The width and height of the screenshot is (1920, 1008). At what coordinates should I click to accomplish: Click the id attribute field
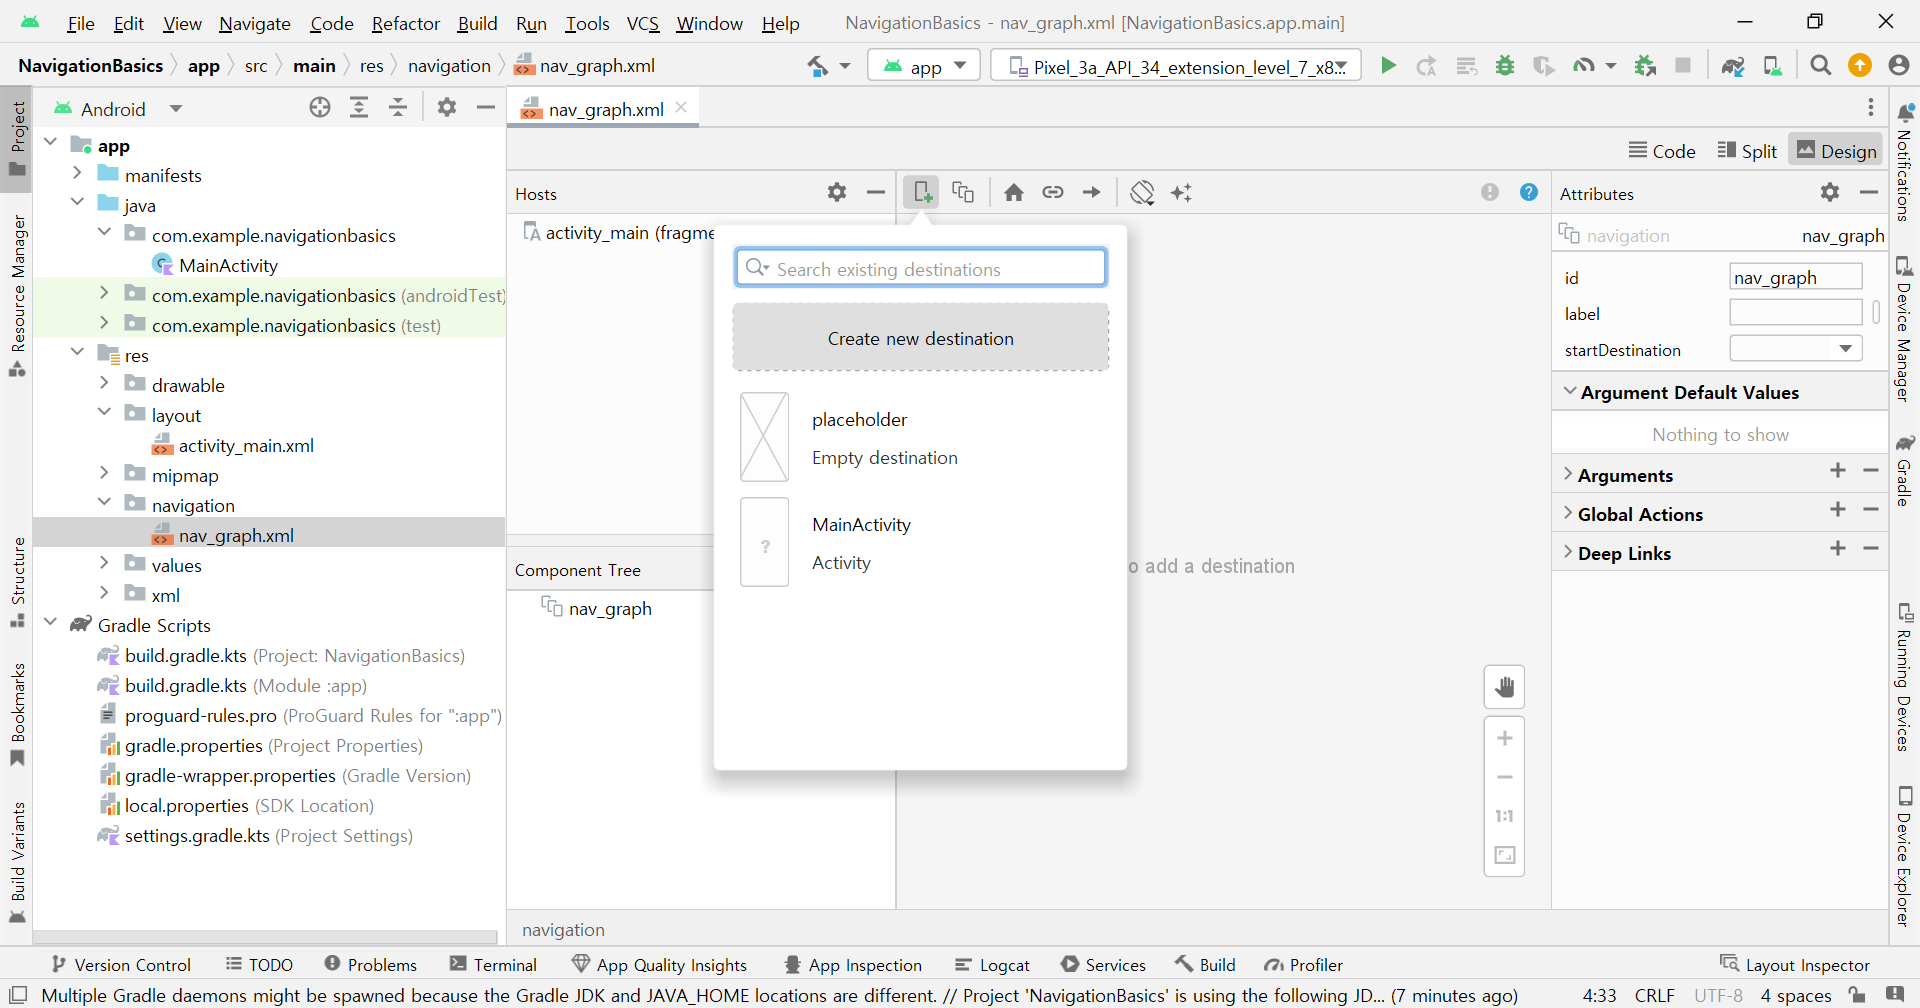point(1796,277)
